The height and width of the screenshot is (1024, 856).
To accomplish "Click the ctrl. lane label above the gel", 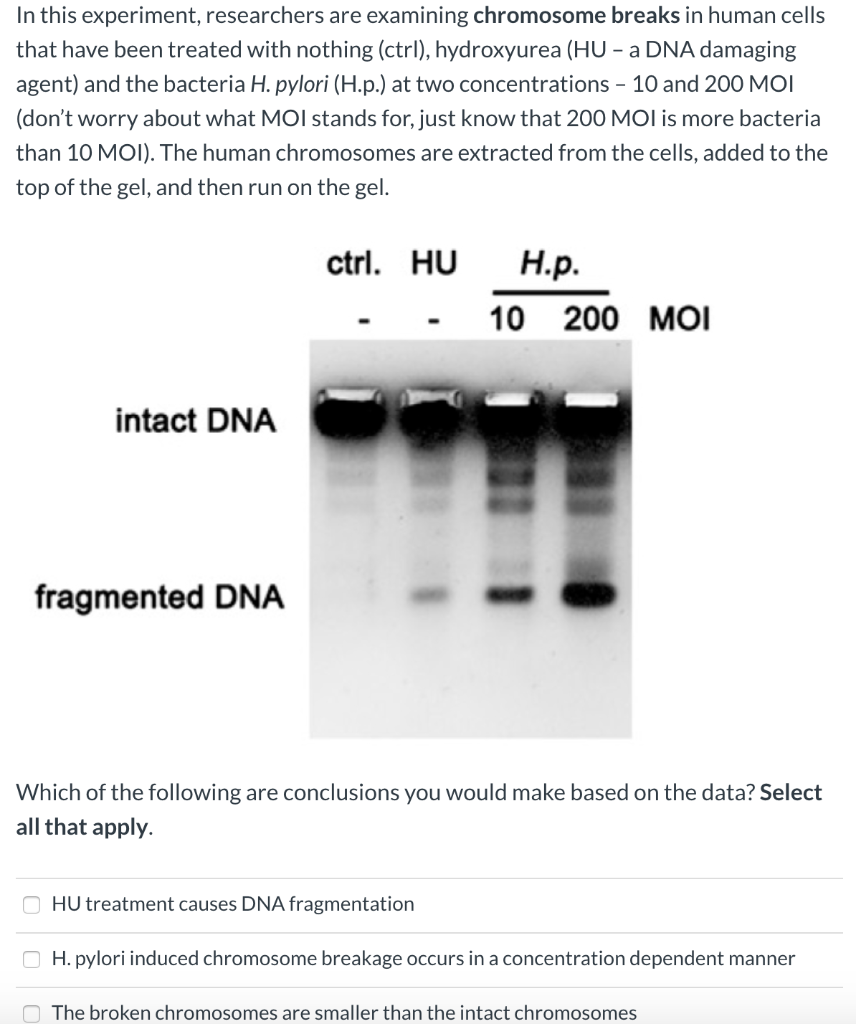I will tap(353, 263).
